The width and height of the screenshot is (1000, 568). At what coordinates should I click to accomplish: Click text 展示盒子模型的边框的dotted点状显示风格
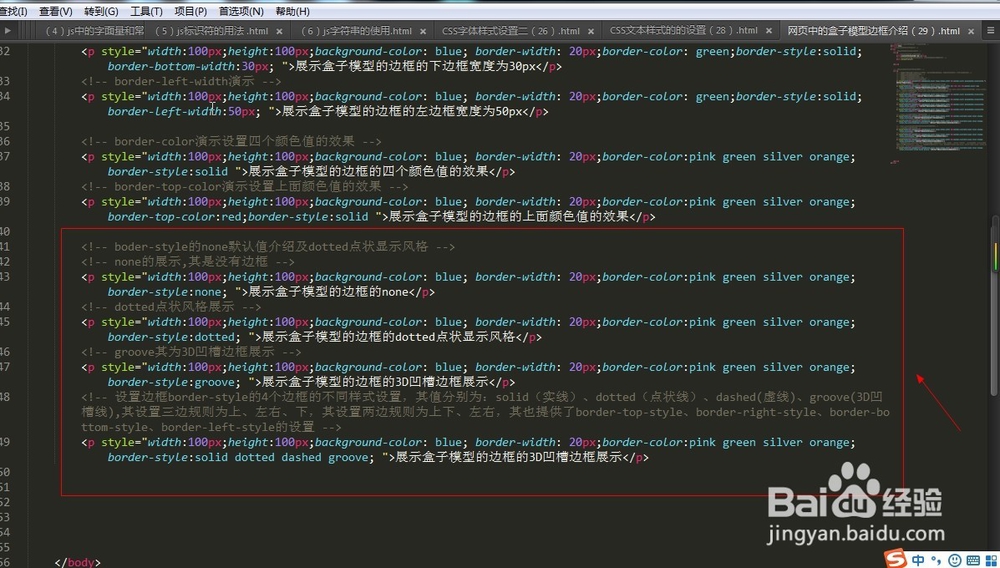click(x=388, y=337)
